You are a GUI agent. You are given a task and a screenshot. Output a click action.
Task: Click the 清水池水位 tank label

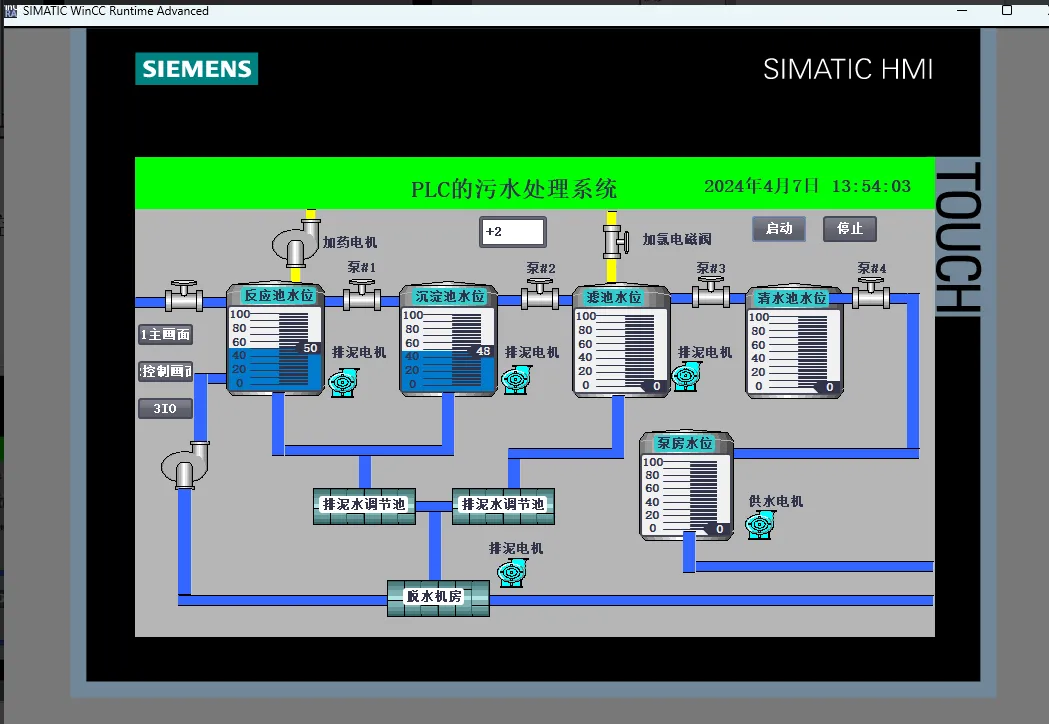(x=792, y=298)
